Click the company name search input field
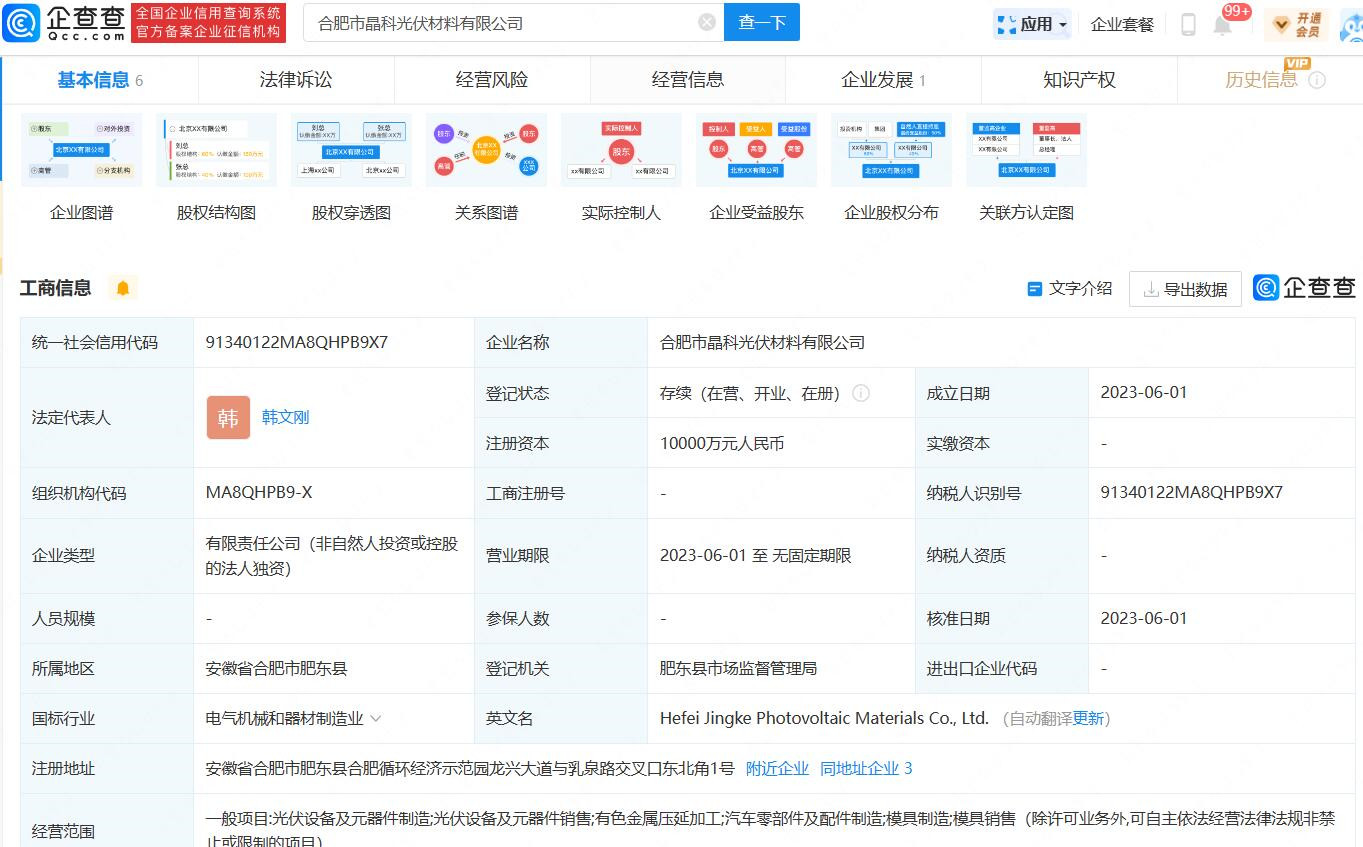 [500, 22]
